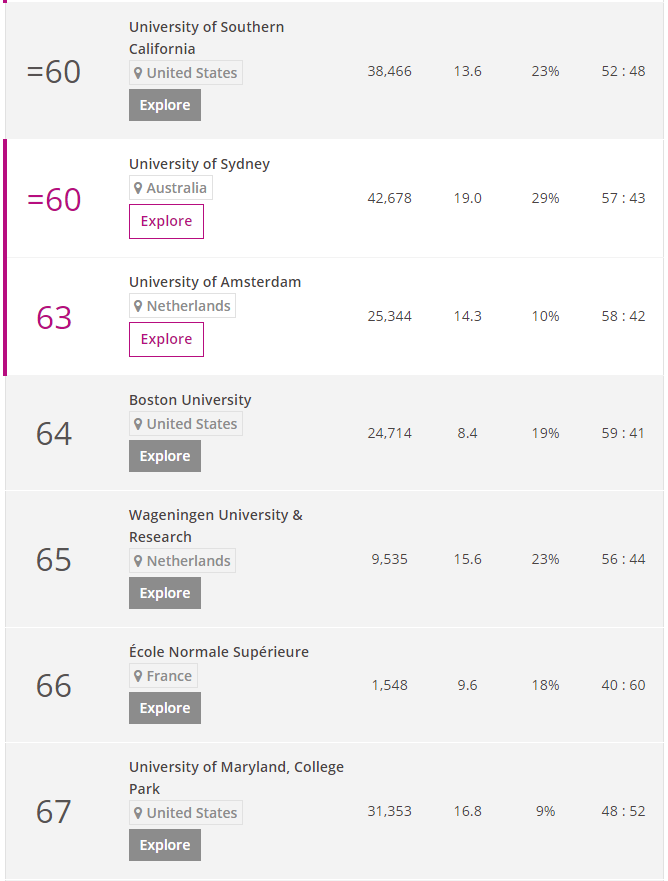This screenshot has width=668, height=881.
Task: Click France location pin icon
Action: point(138,676)
